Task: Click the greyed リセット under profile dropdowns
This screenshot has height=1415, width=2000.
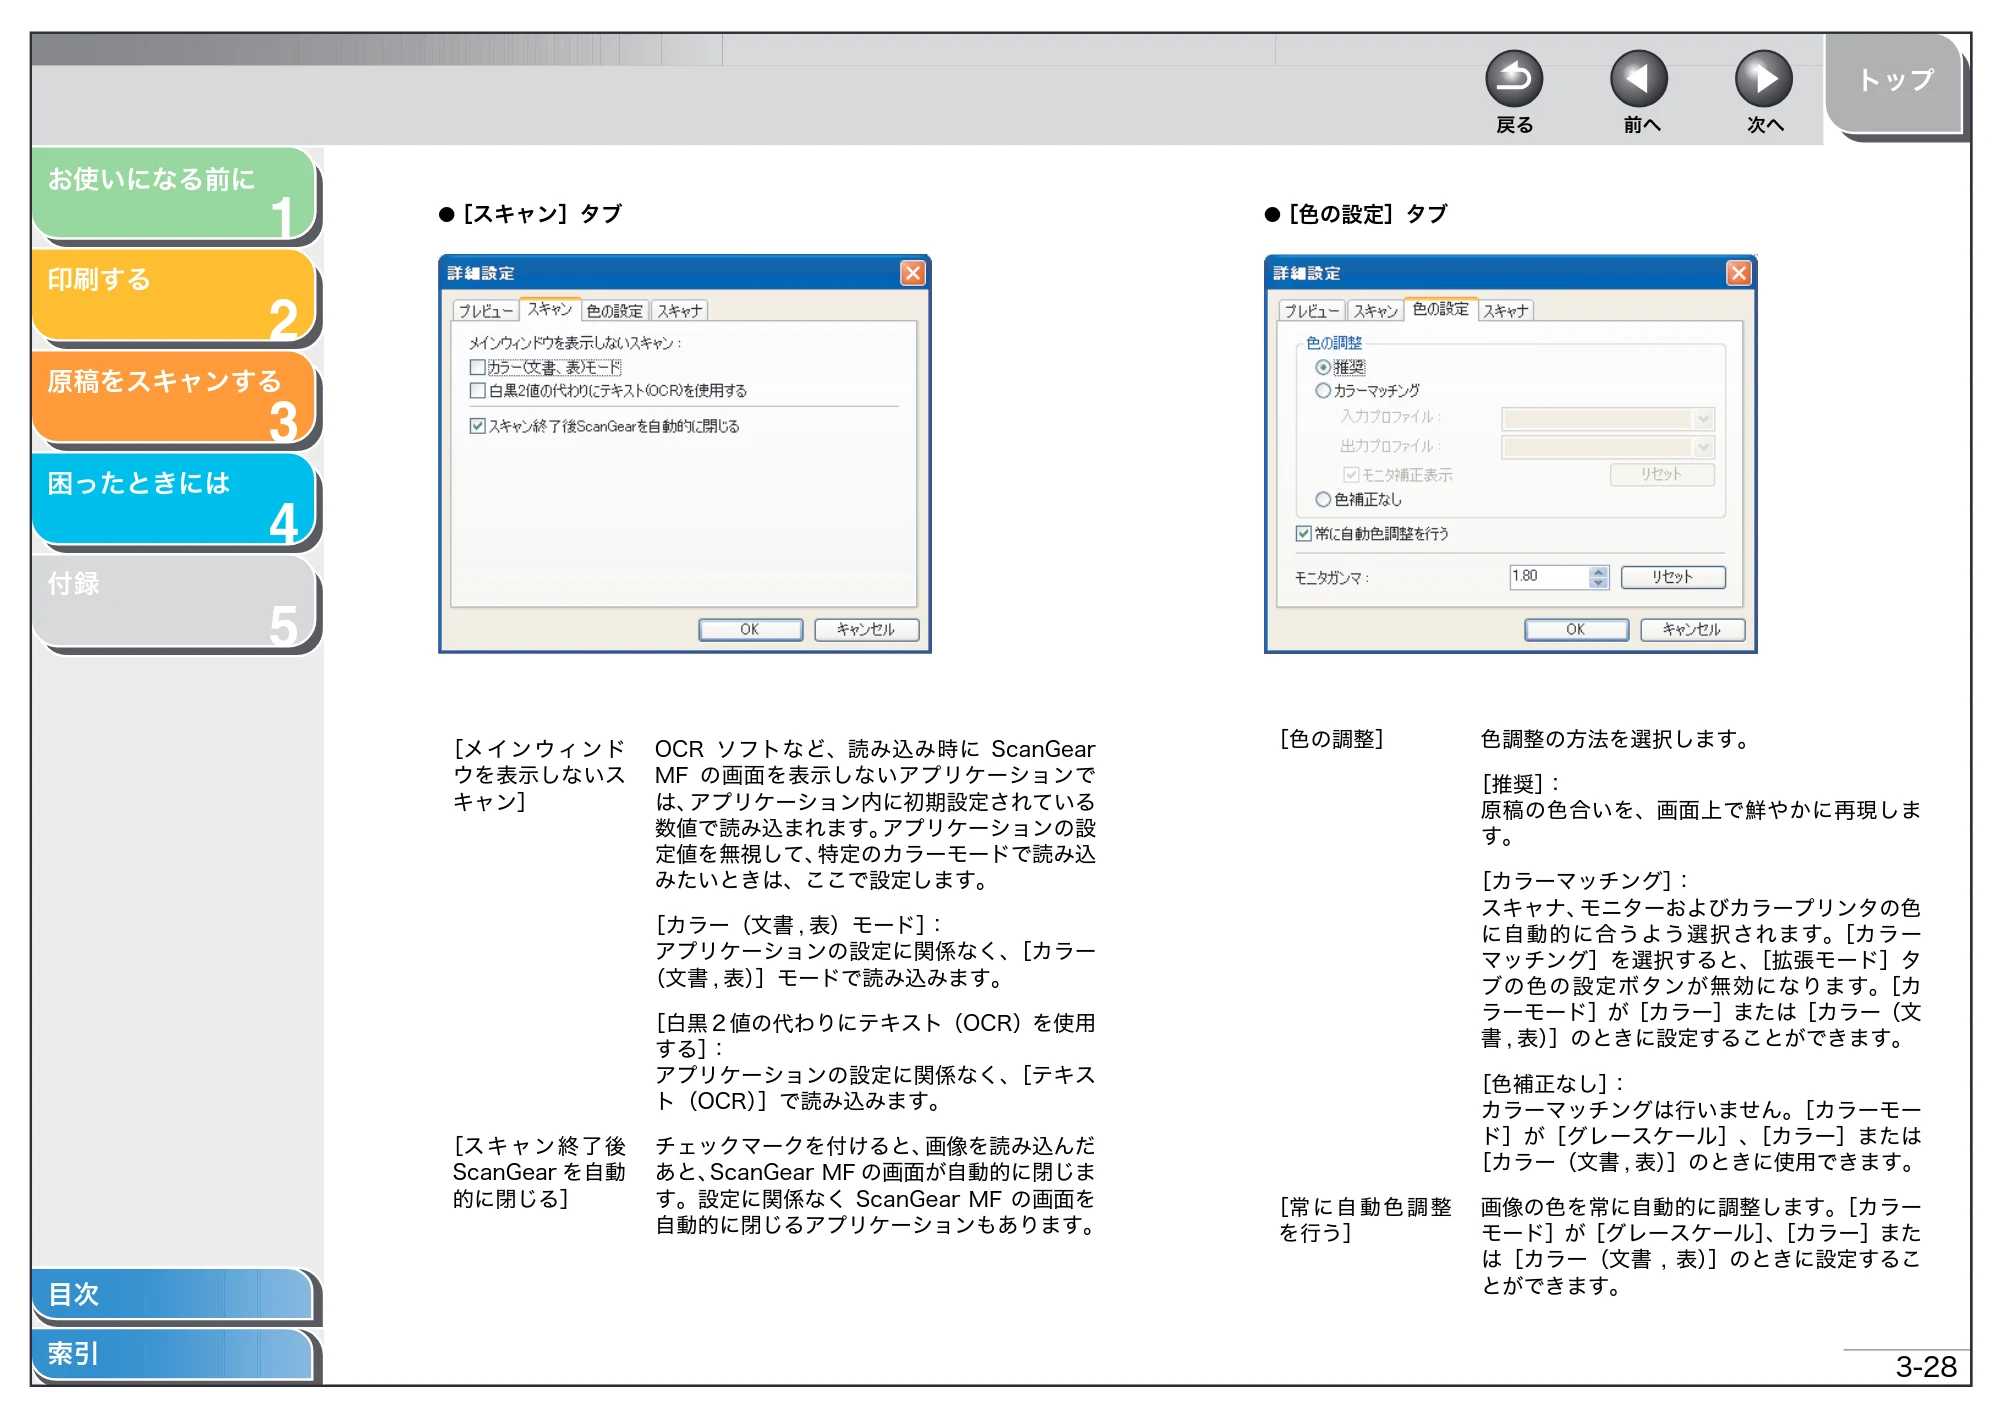Action: point(1661,474)
